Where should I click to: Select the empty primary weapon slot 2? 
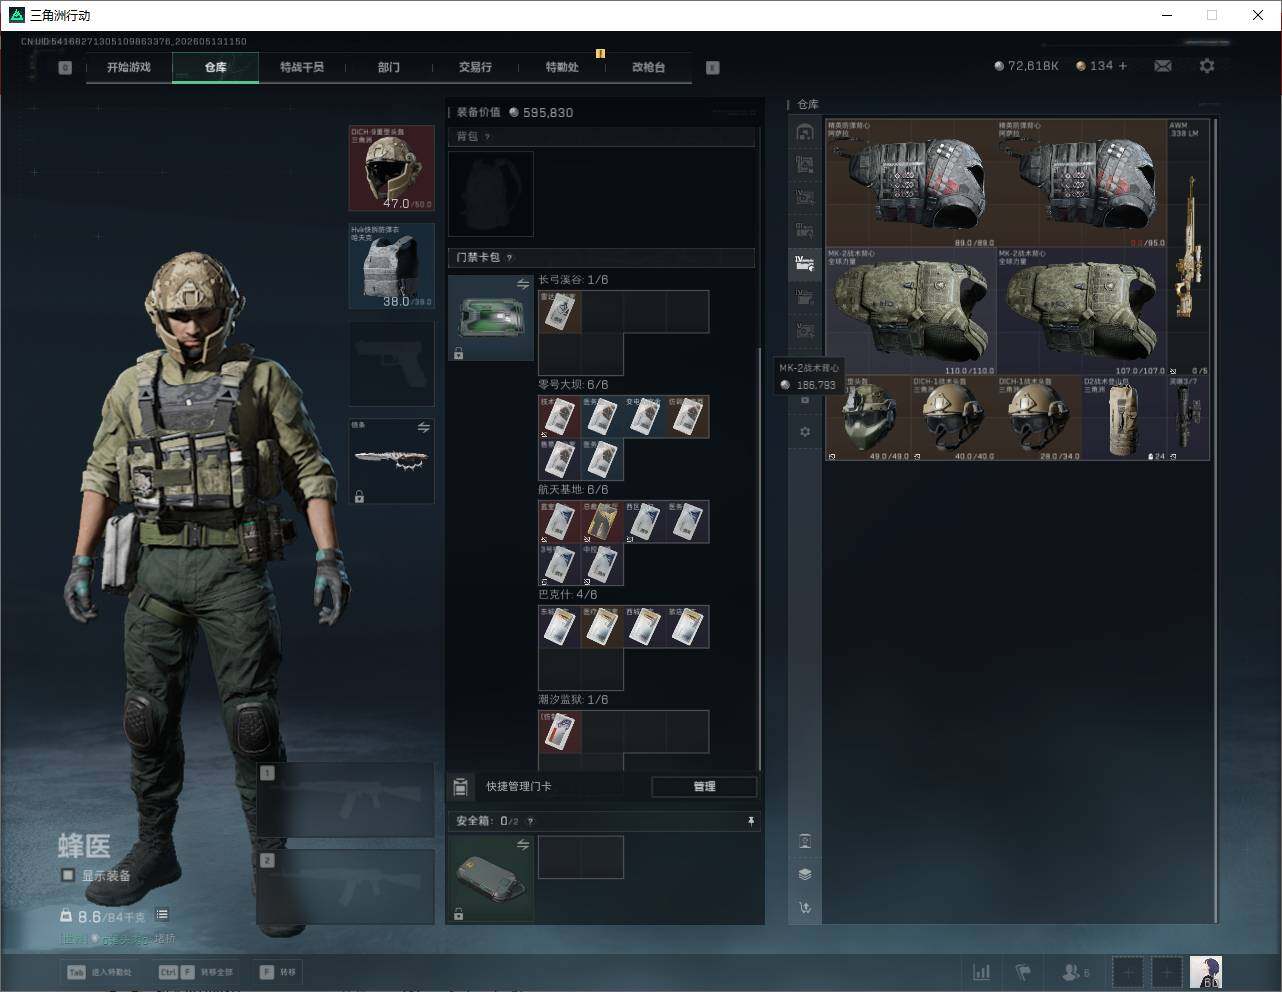346,887
